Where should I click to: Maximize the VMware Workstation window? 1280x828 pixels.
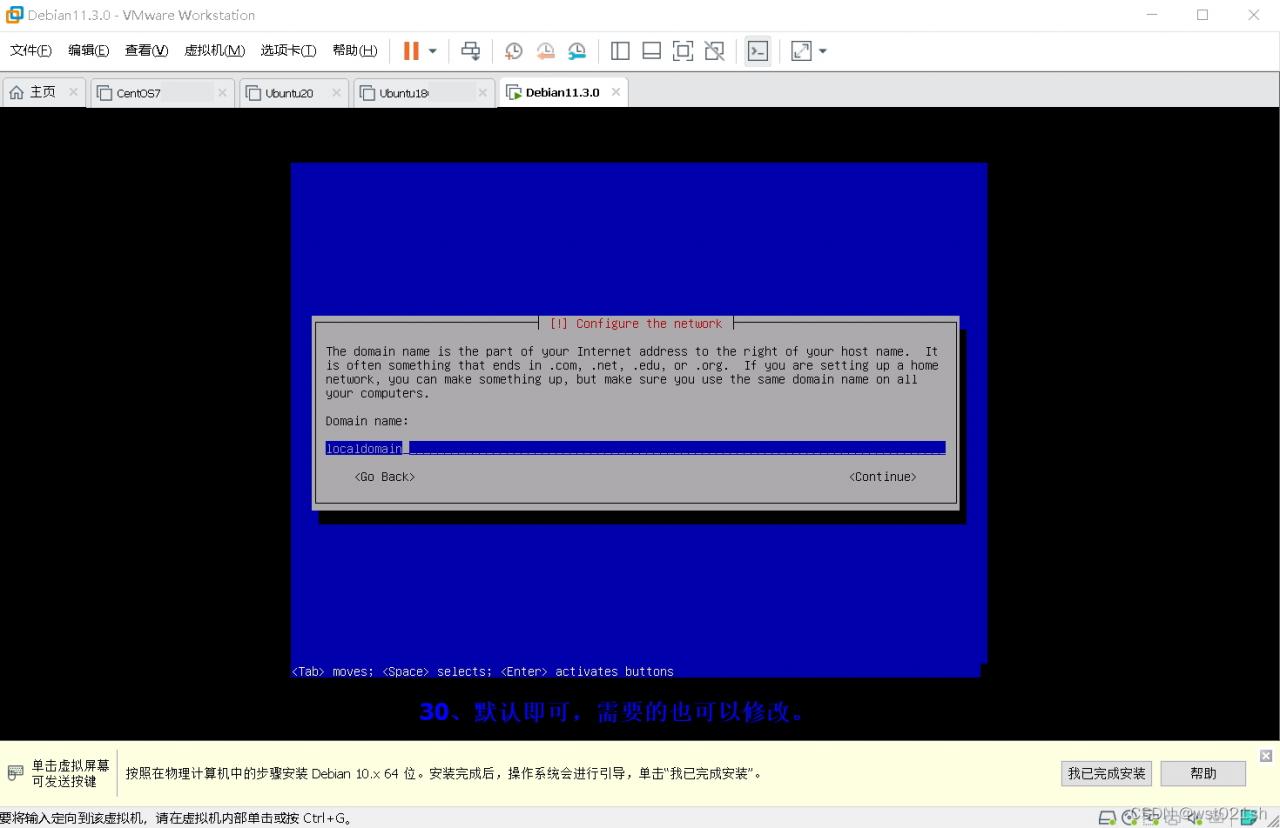click(x=1202, y=15)
